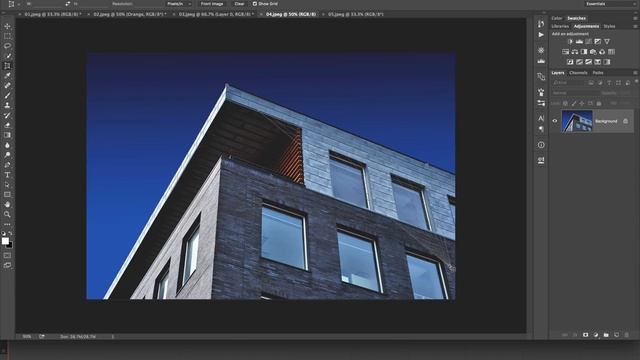The height and width of the screenshot is (360, 640).
Task: Click the Background layer lock icon
Action: pyautogui.click(x=625, y=121)
